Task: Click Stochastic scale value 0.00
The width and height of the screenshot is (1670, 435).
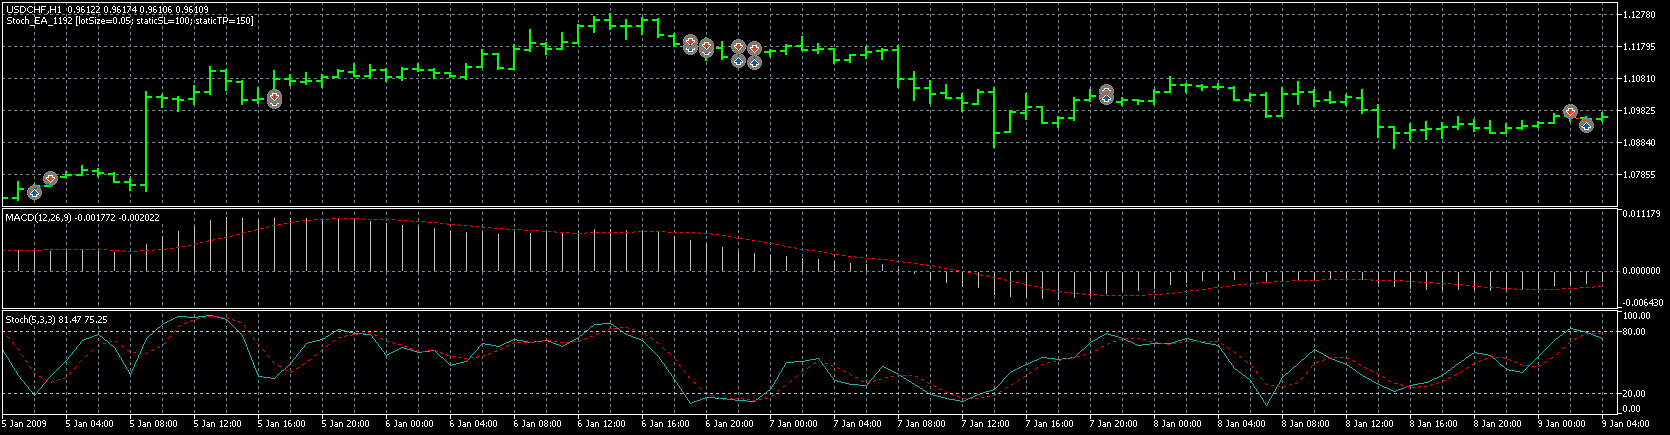Action: [x=1630, y=408]
